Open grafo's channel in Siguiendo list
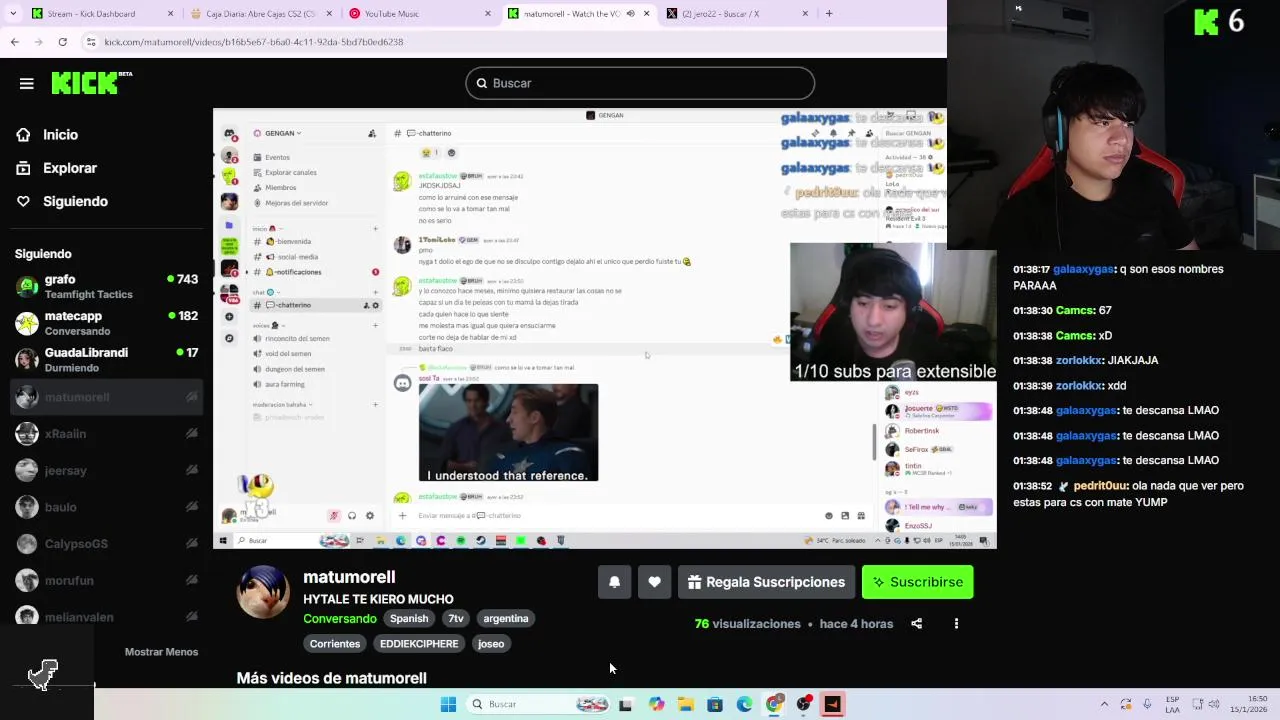This screenshot has width=1280, height=720. 106,286
